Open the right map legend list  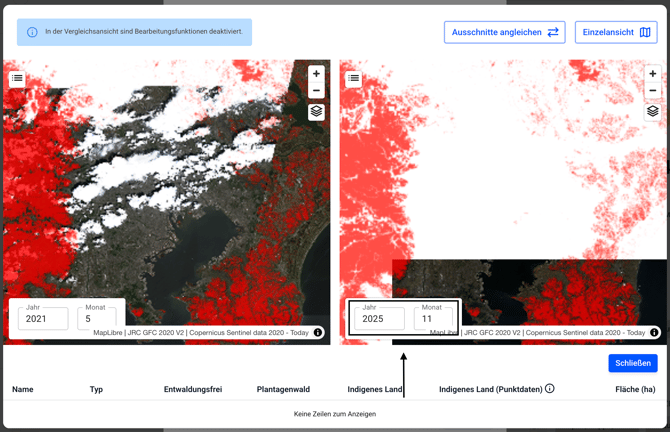[353, 78]
